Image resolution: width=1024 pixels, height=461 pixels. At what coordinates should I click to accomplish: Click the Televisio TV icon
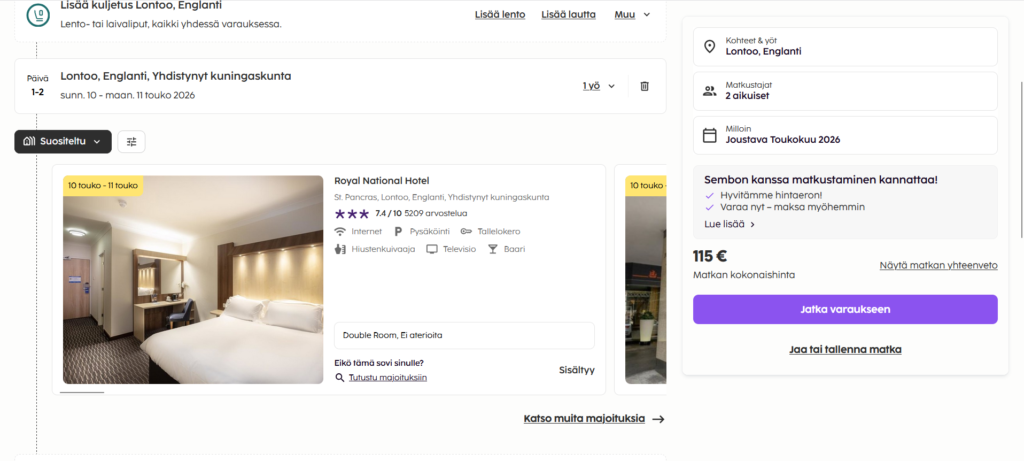click(x=432, y=249)
